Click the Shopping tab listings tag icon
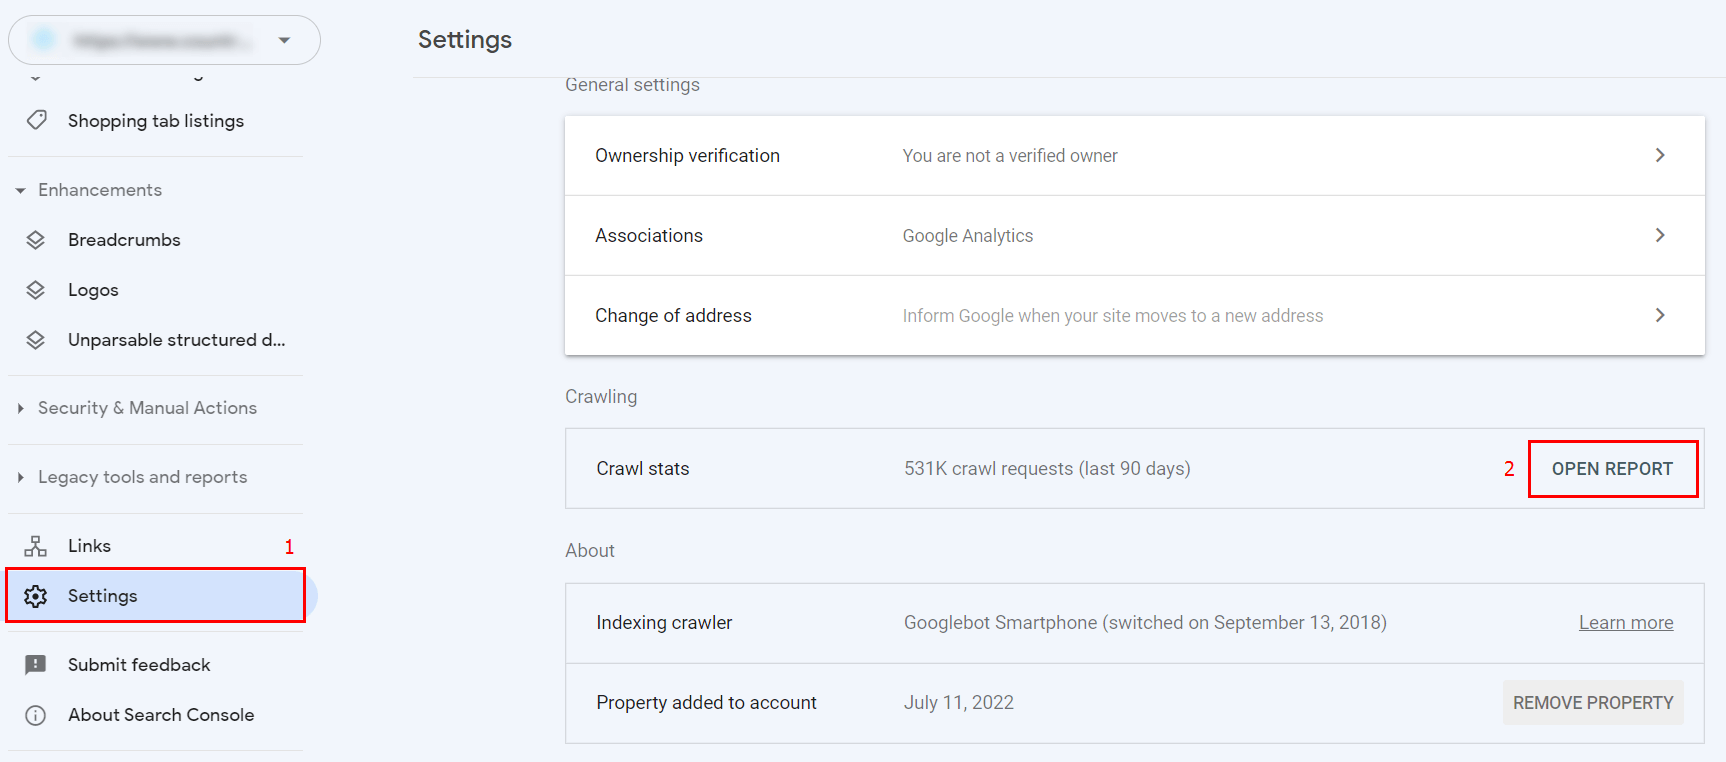Image resolution: width=1726 pixels, height=762 pixels. [x=36, y=120]
